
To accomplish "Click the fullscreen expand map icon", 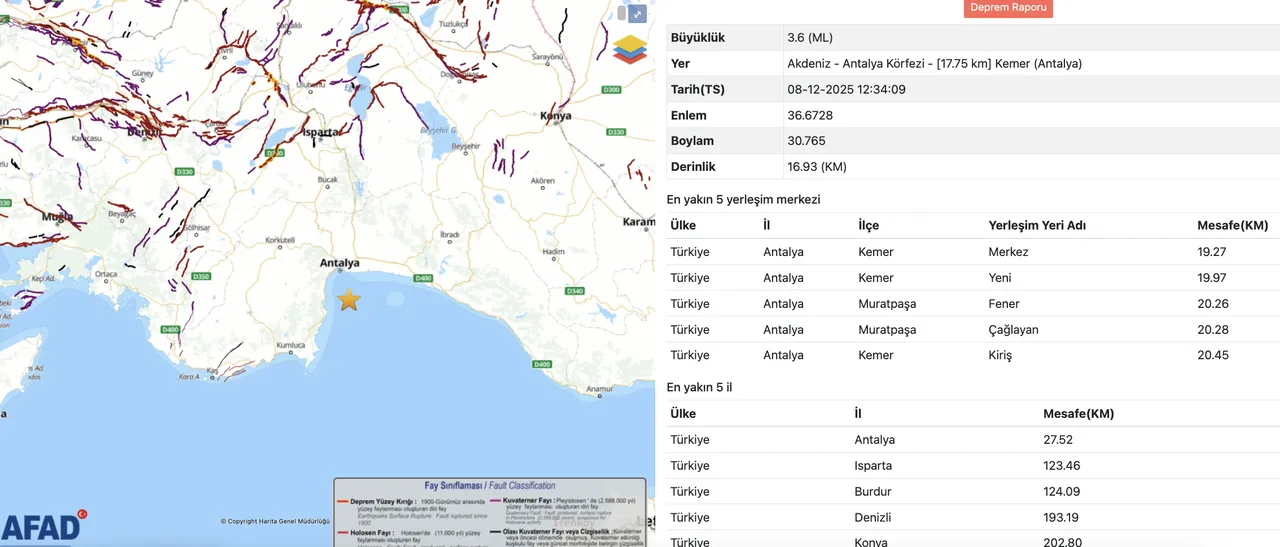I will click(x=637, y=14).
